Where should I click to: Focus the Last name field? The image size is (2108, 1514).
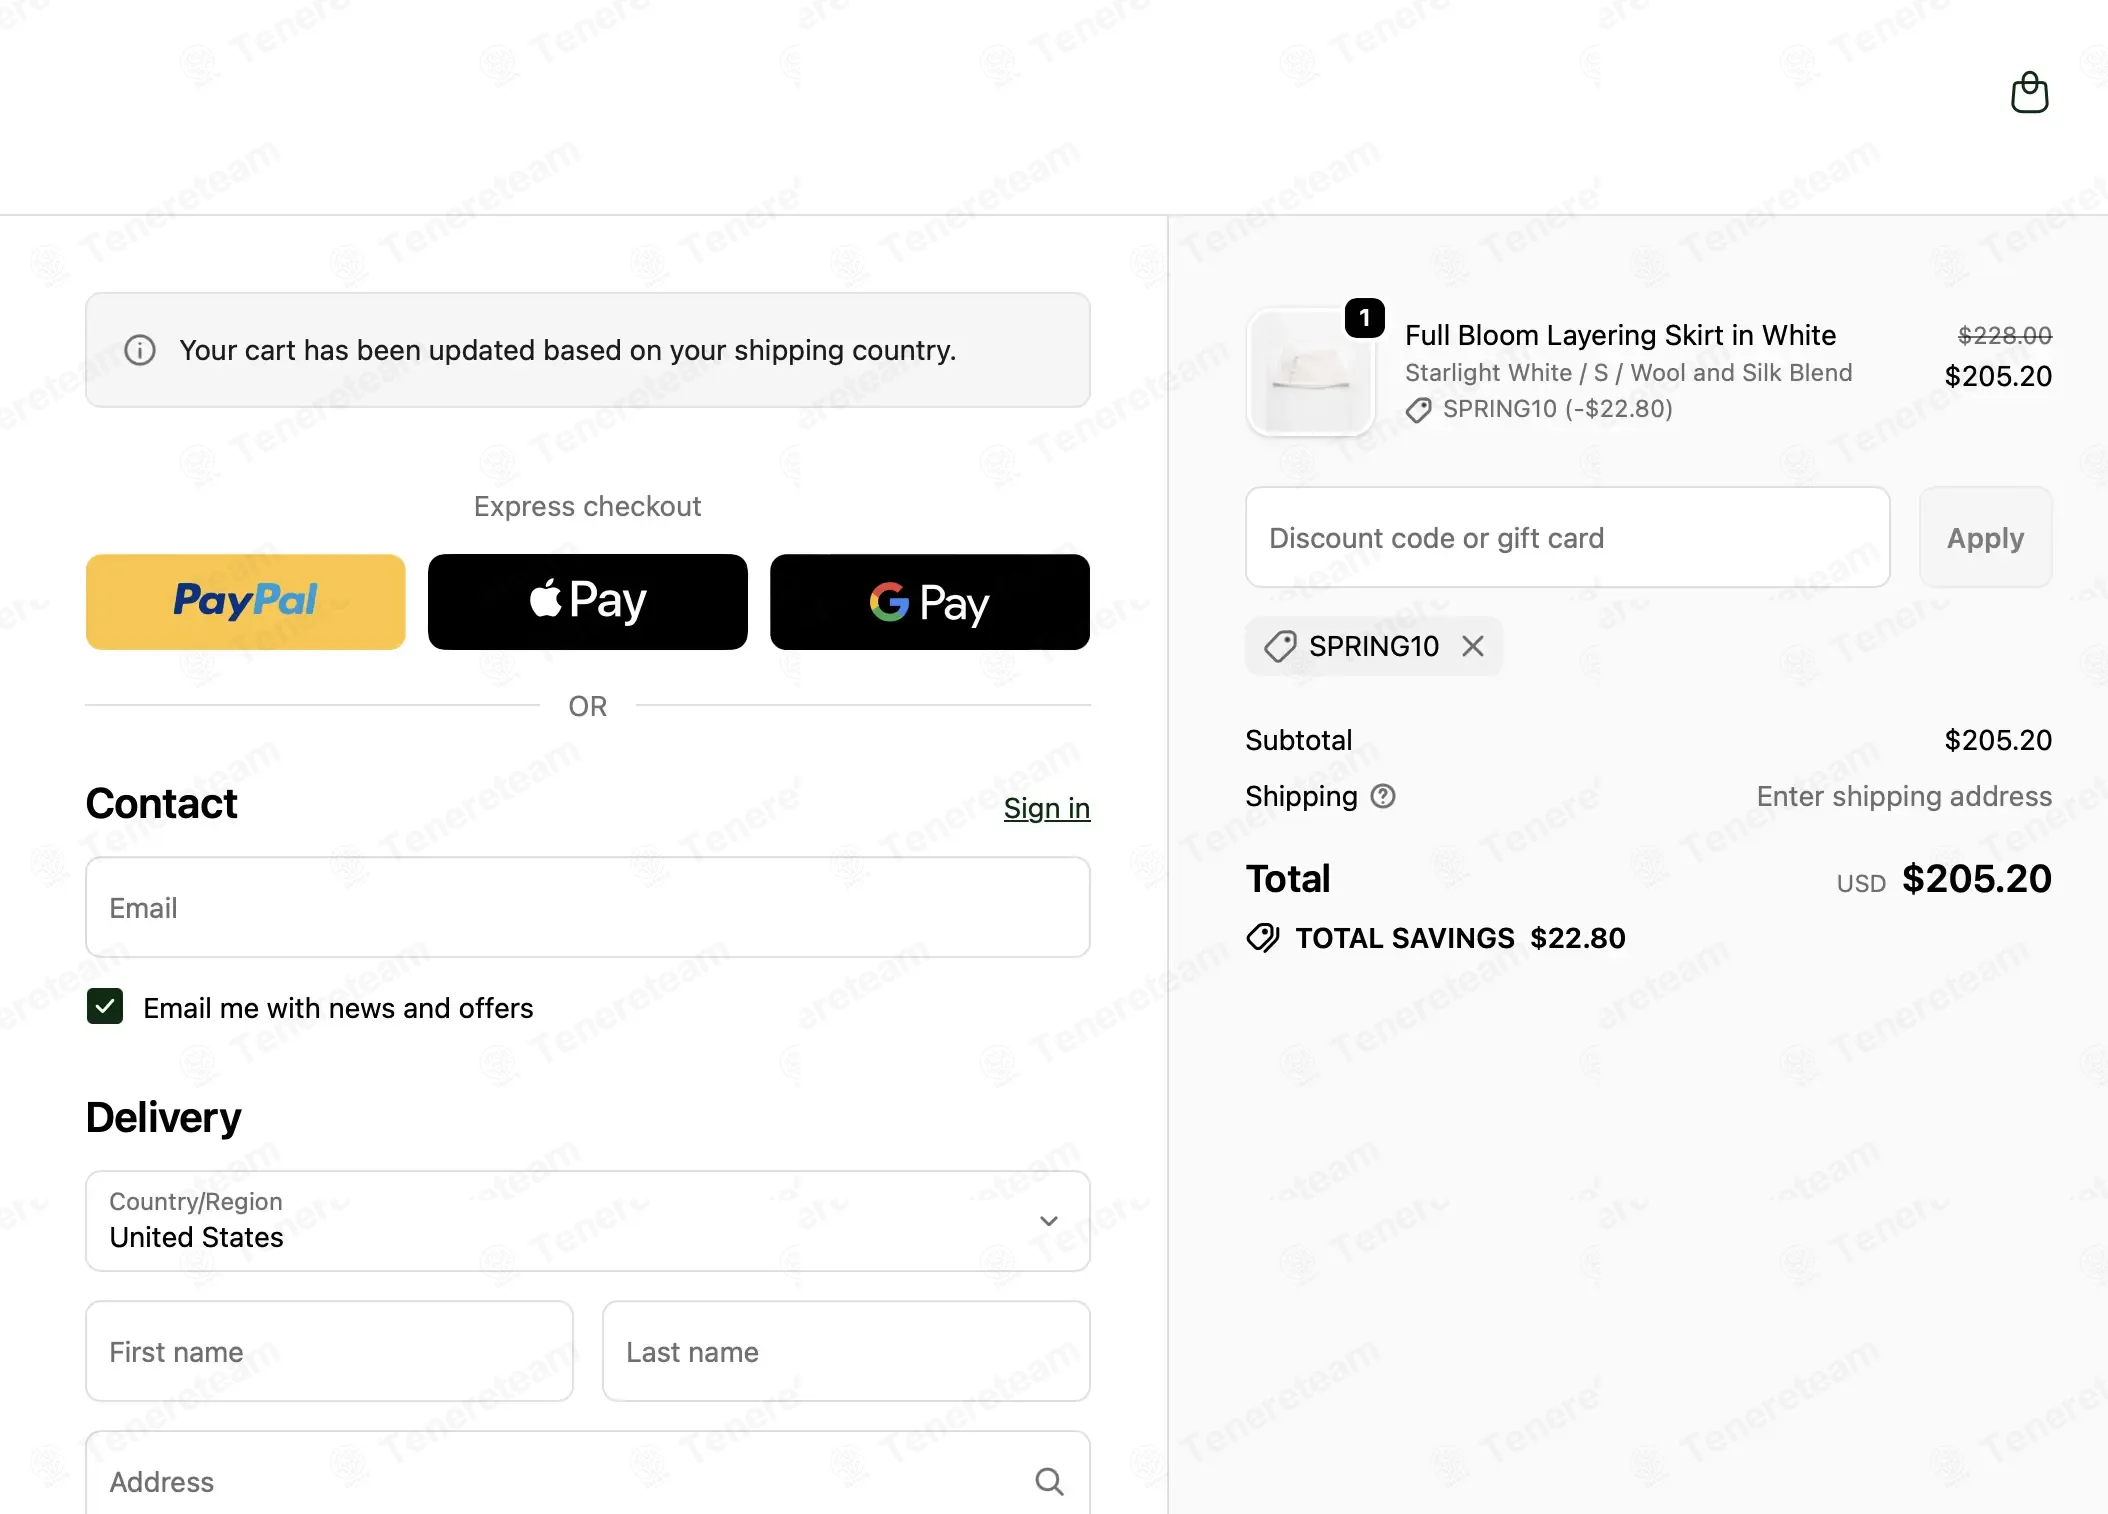(x=846, y=1351)
